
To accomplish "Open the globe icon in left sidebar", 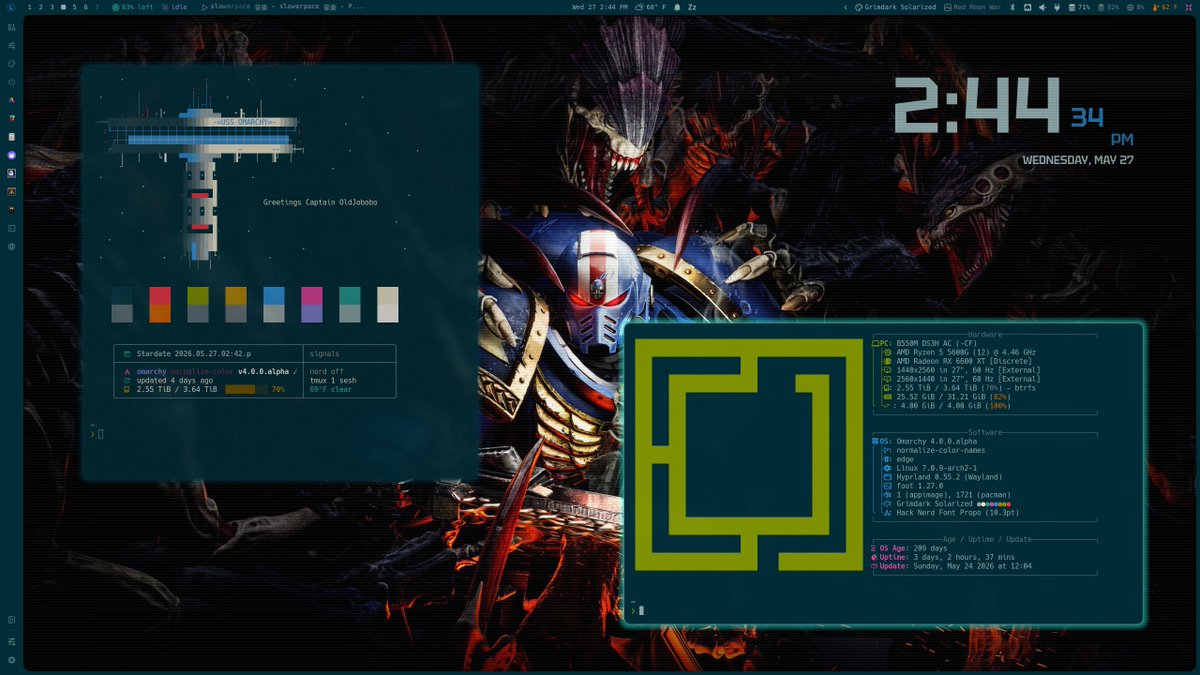I will click(x=11, y=246).
